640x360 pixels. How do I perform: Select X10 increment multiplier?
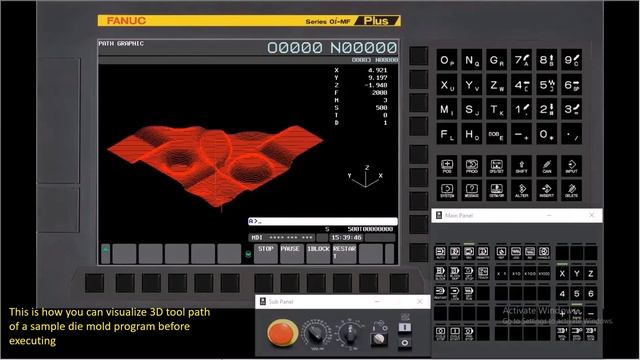pyautogui.click(x=516, y=273)
